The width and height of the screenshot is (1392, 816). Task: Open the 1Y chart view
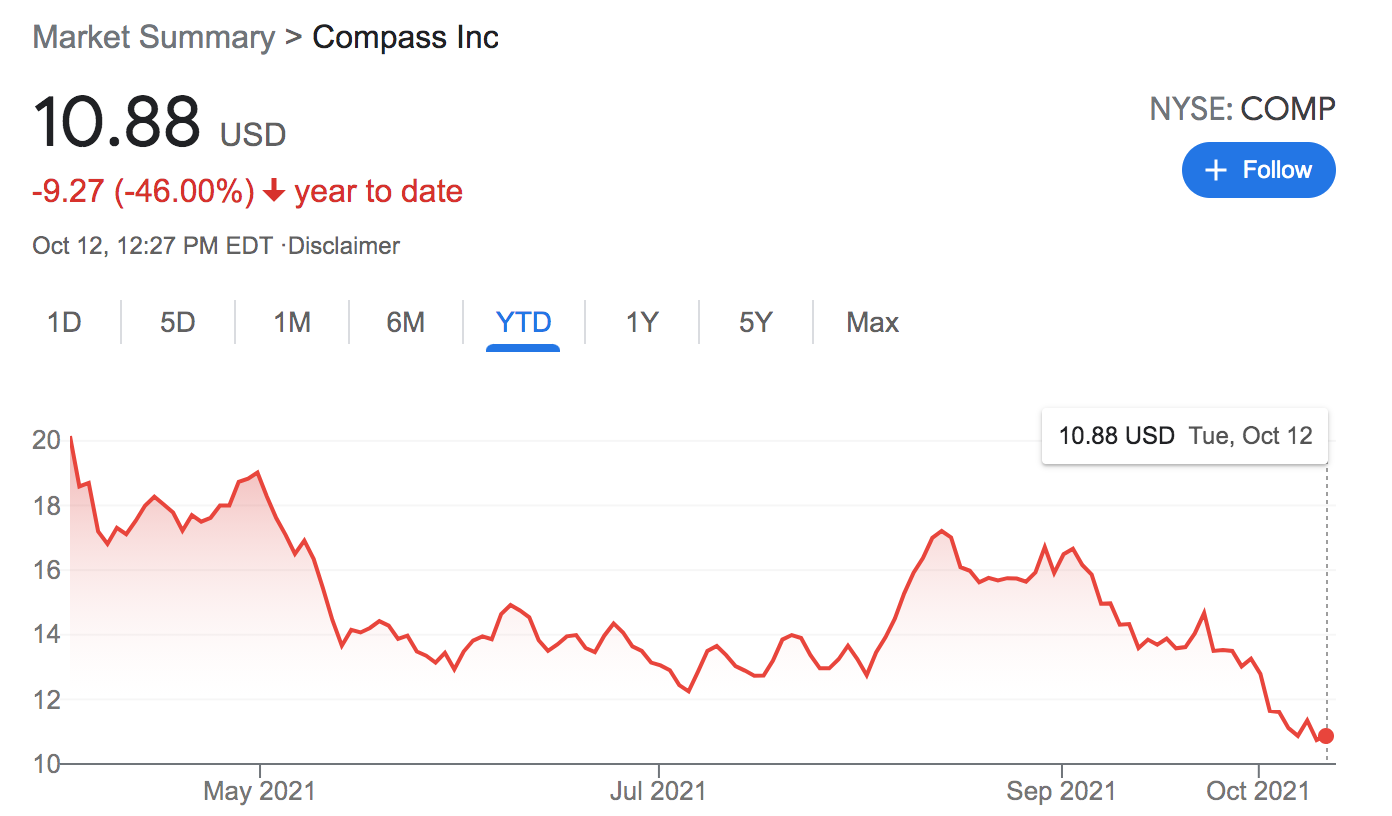tap(642, 322)
